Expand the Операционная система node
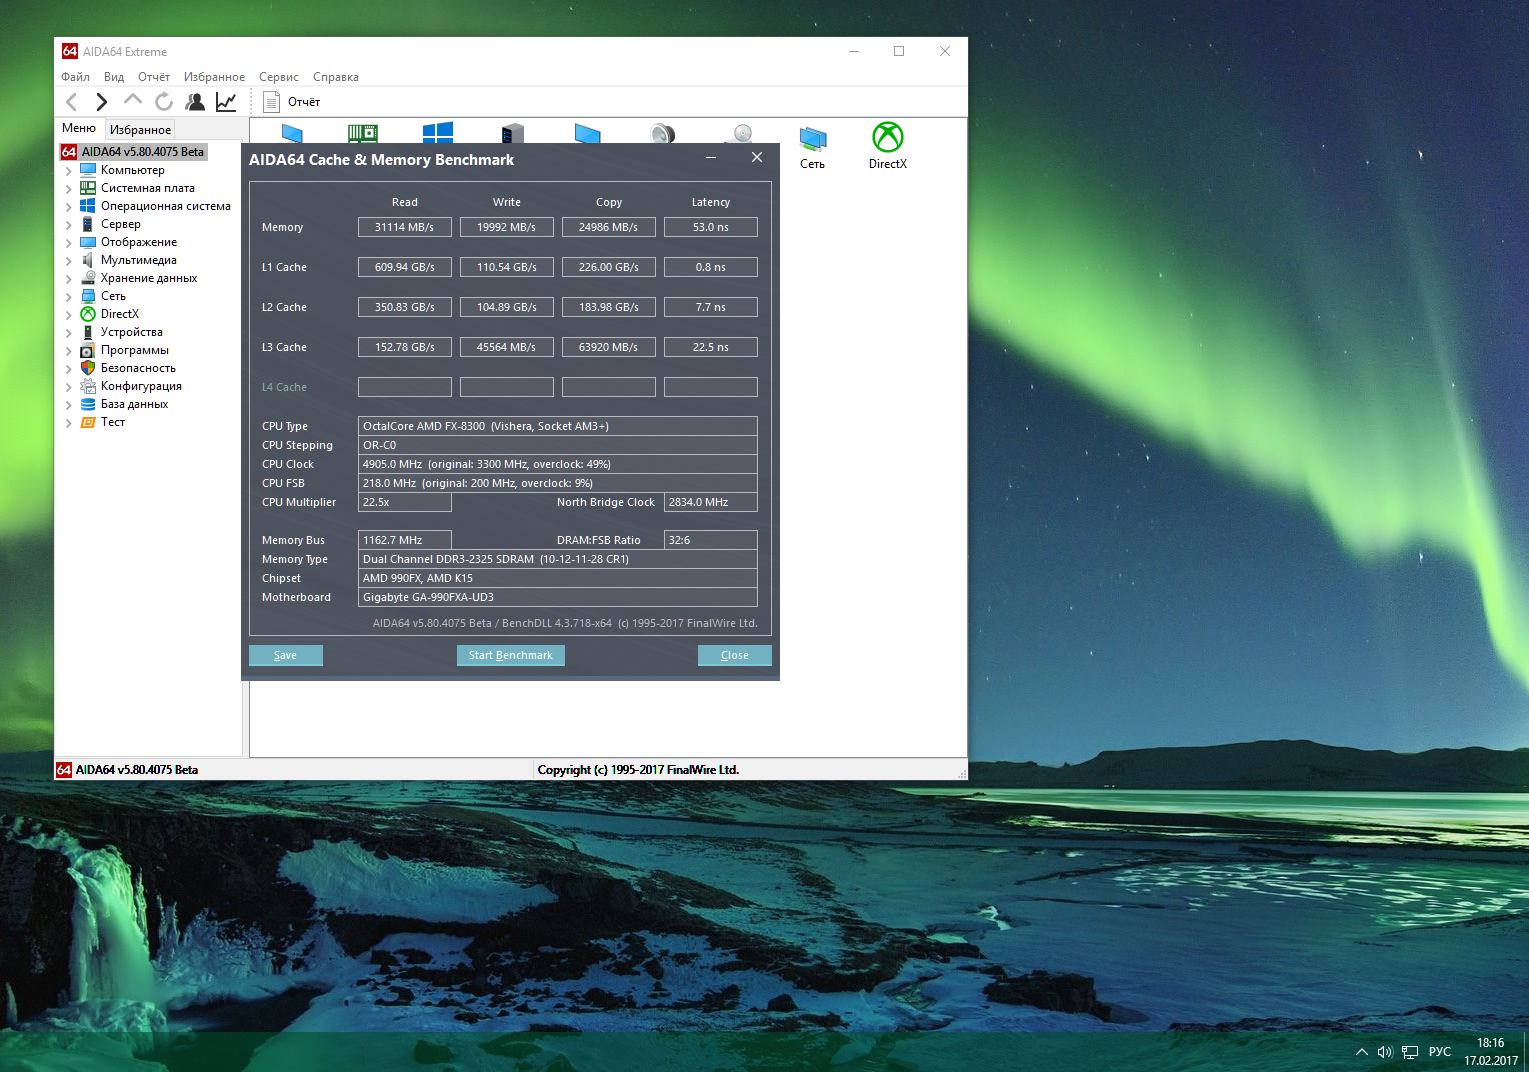 [68, 206]
